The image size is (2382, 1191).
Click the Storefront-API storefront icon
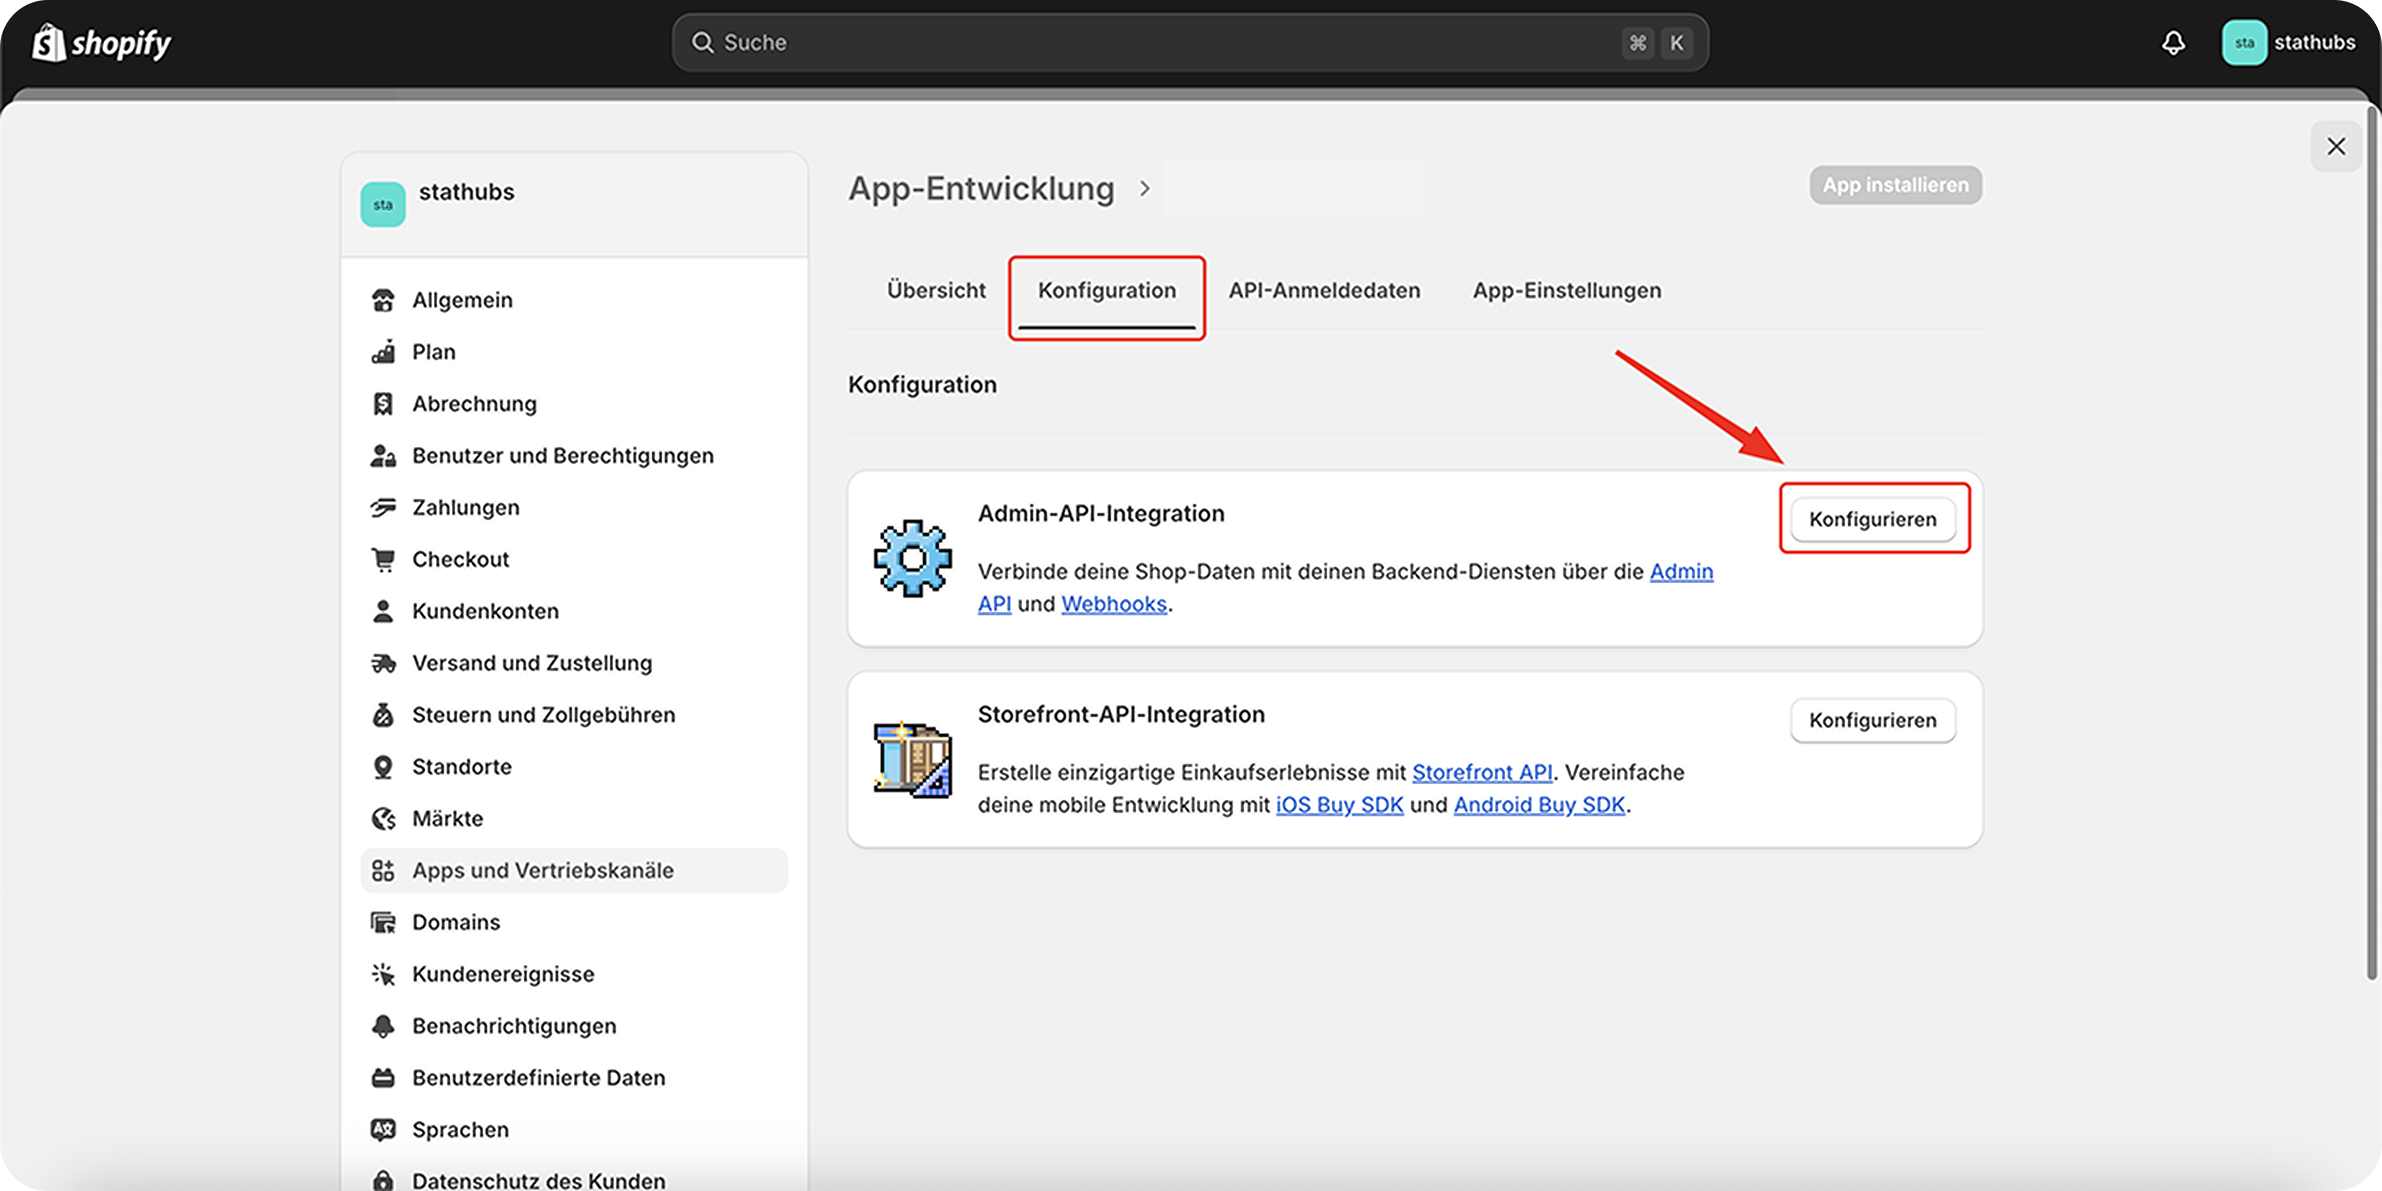point(912,760)
